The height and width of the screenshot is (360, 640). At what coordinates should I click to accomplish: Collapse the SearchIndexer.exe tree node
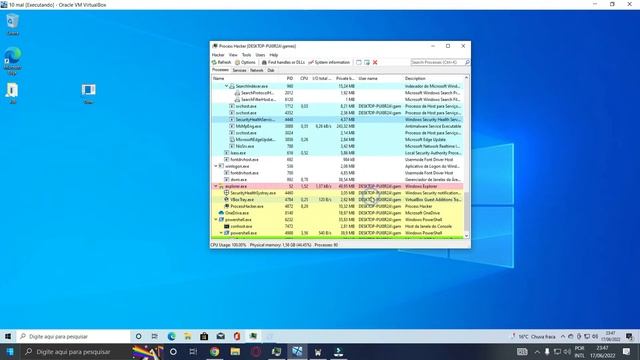227,86
